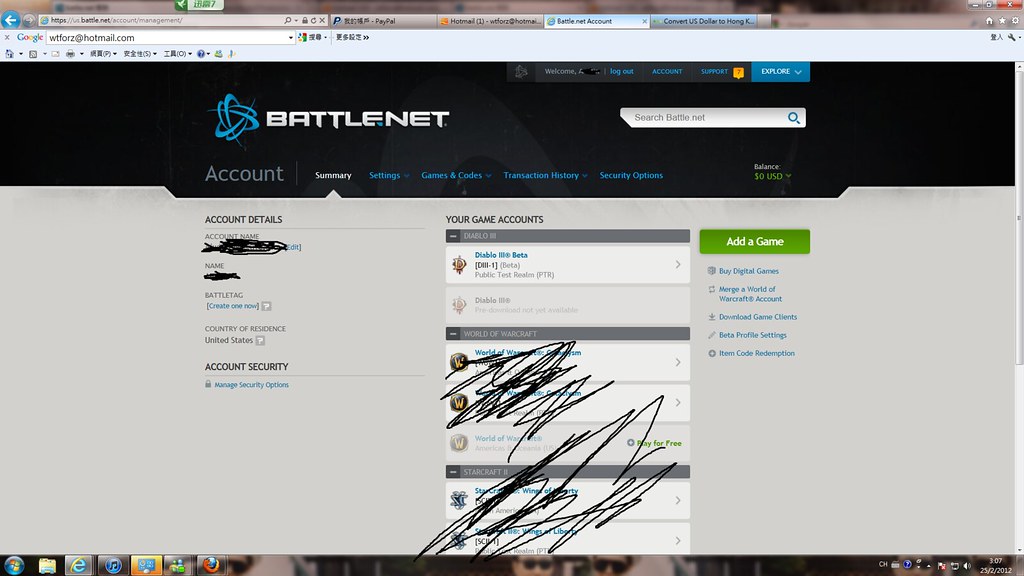Open Windows Explorer folder on taskbar
The height and width of the screenshot is (576, 1024).
click(47, 566)
